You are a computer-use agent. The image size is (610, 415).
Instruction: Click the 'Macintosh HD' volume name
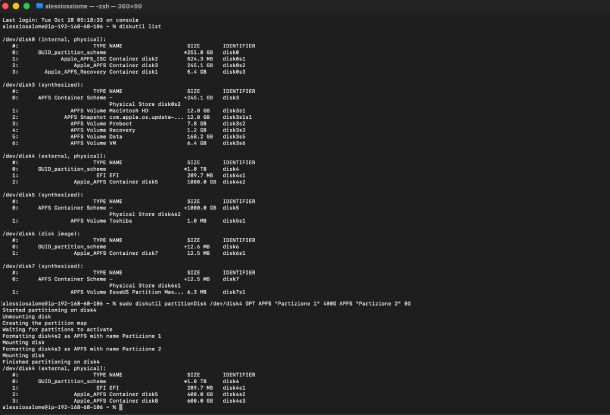[x=129, y=111]
